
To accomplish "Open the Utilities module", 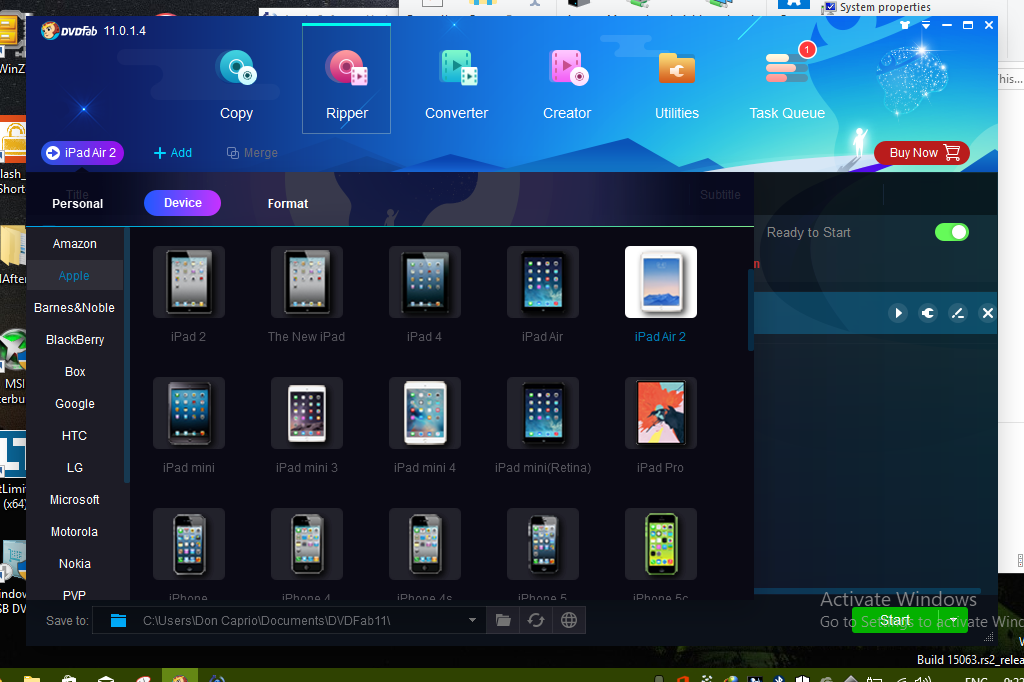I will pyautogui.click(x=677, y=85).
